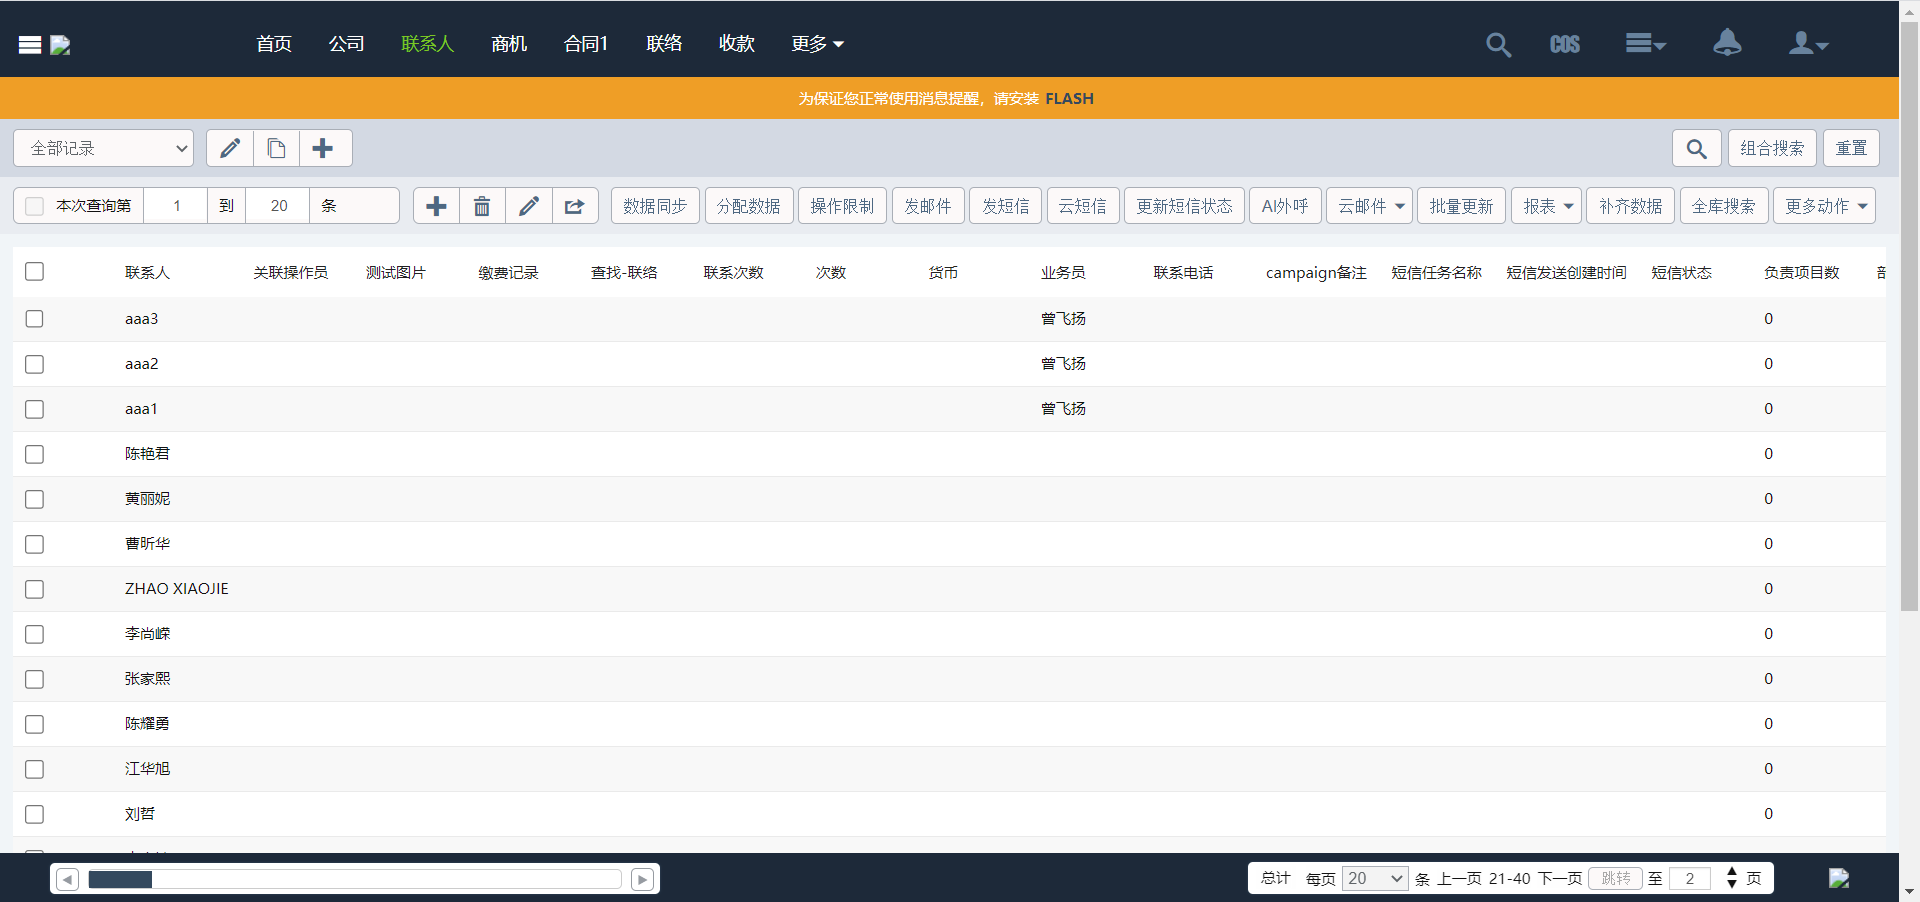Viewport: 1920px width, 902px height.
Task: Open search via header magnifier icon
Action: coord(1497,45)
